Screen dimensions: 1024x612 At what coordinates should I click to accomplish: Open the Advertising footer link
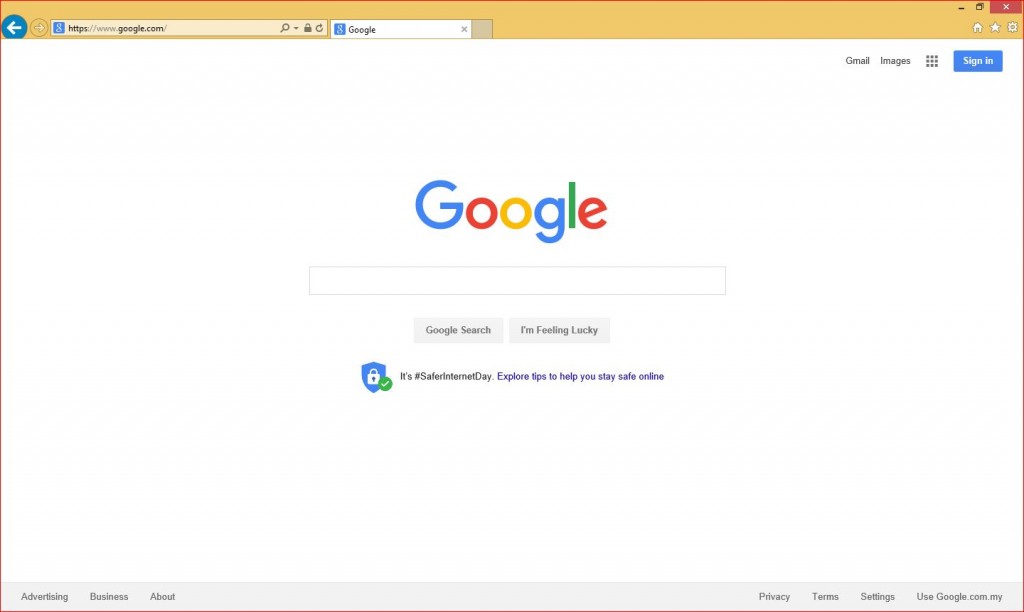pos(44,596)
